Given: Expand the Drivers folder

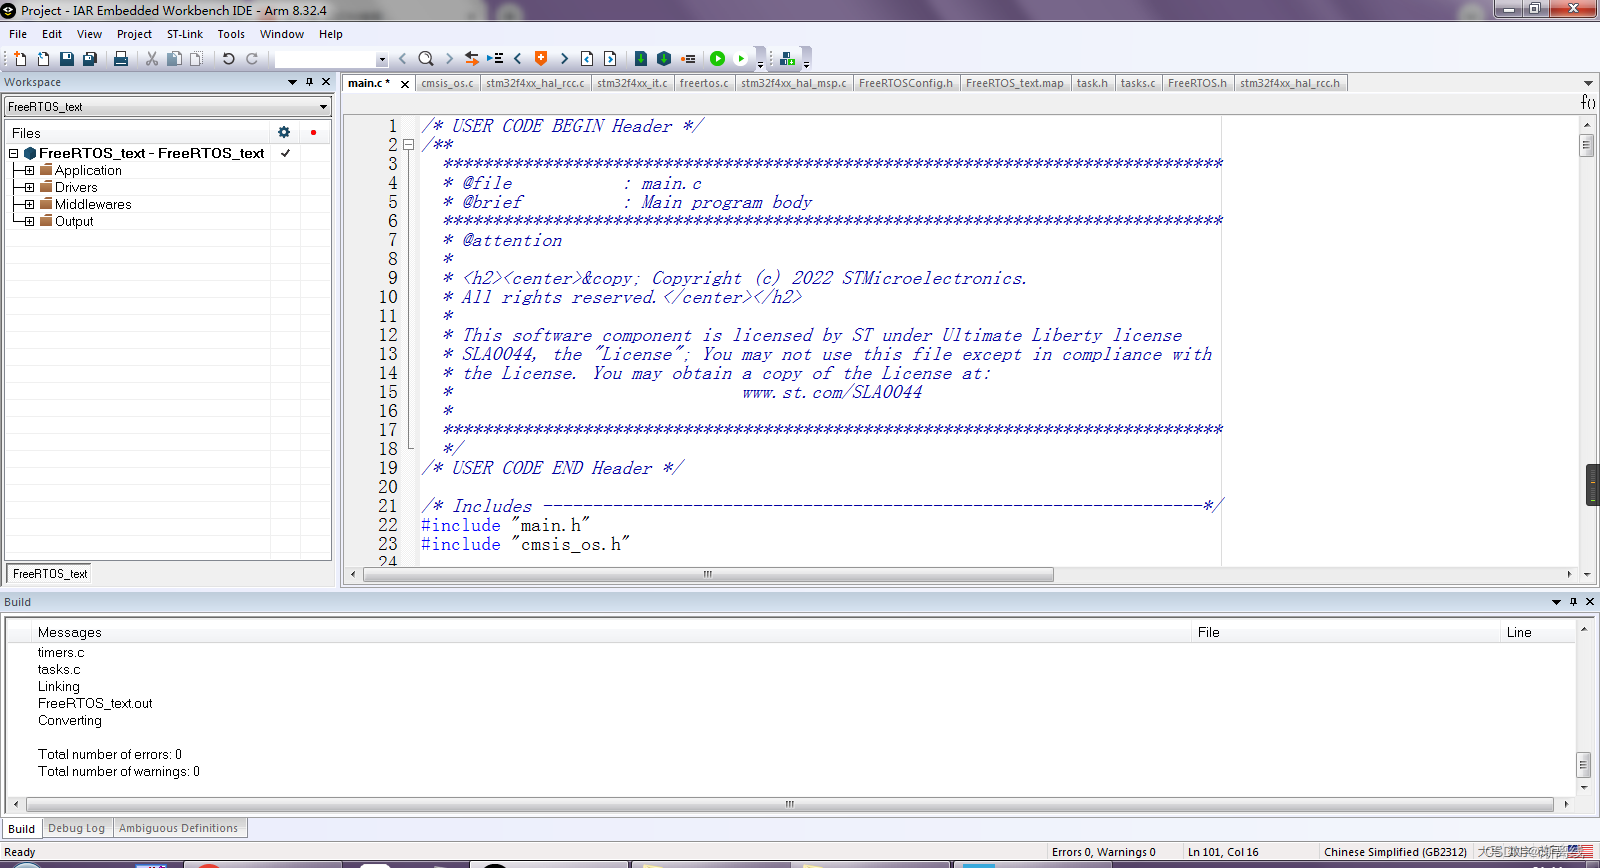Looking at the screenshot, I should pyautogui.click(x=30, y=188).
